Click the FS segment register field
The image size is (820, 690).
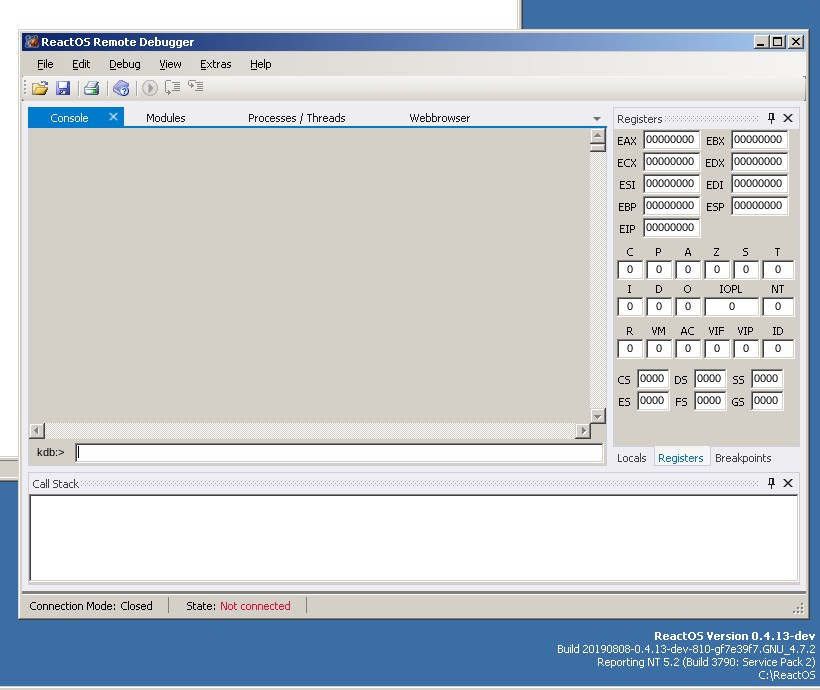coord(710,401)
